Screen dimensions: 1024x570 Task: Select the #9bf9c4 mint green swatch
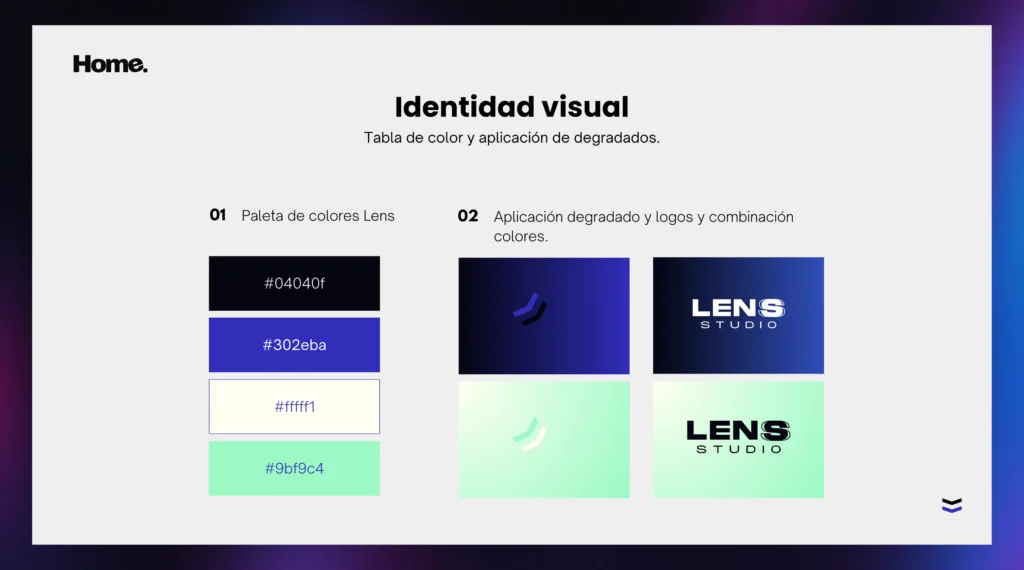click(294, 468)
